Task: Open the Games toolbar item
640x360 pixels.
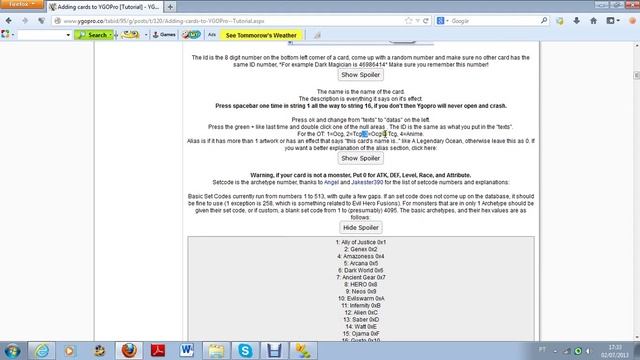Action: (x=164, y=35)
